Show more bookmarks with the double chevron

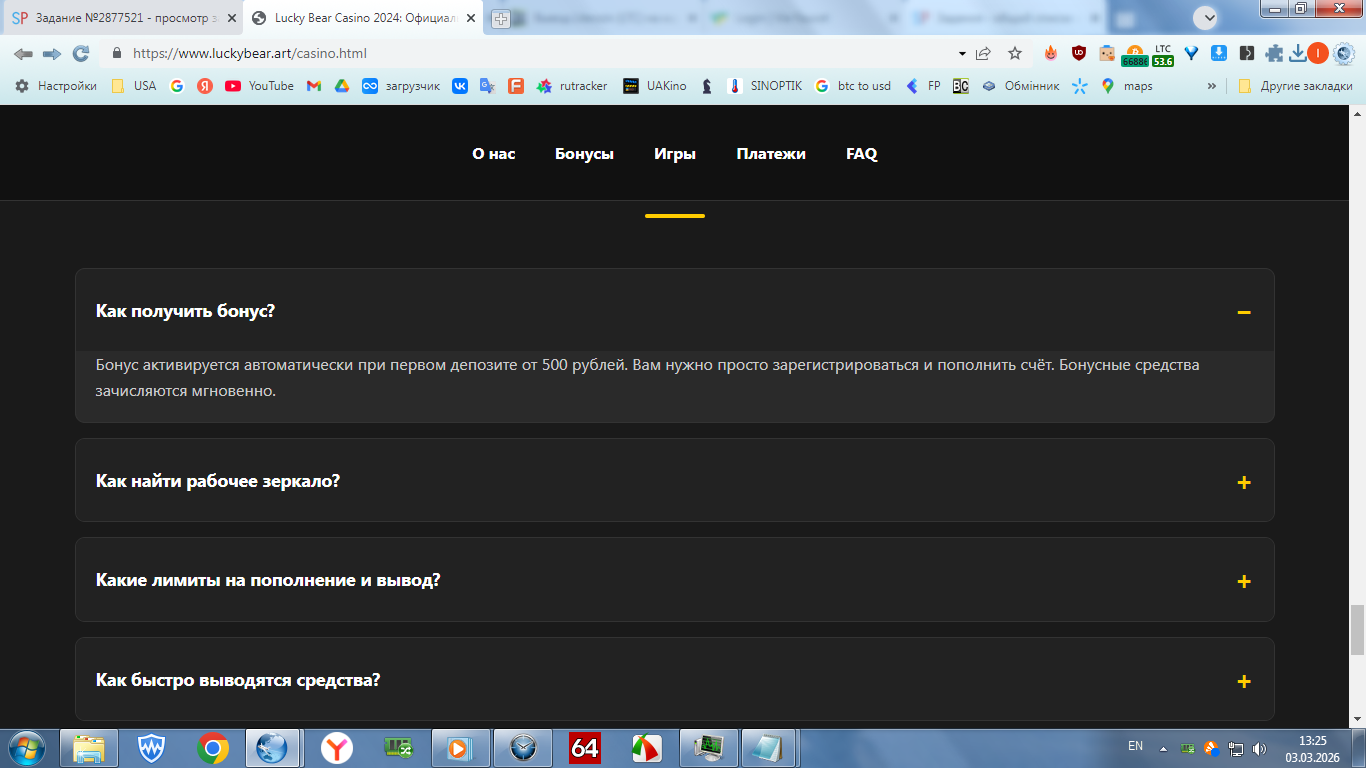point(1212,86)
